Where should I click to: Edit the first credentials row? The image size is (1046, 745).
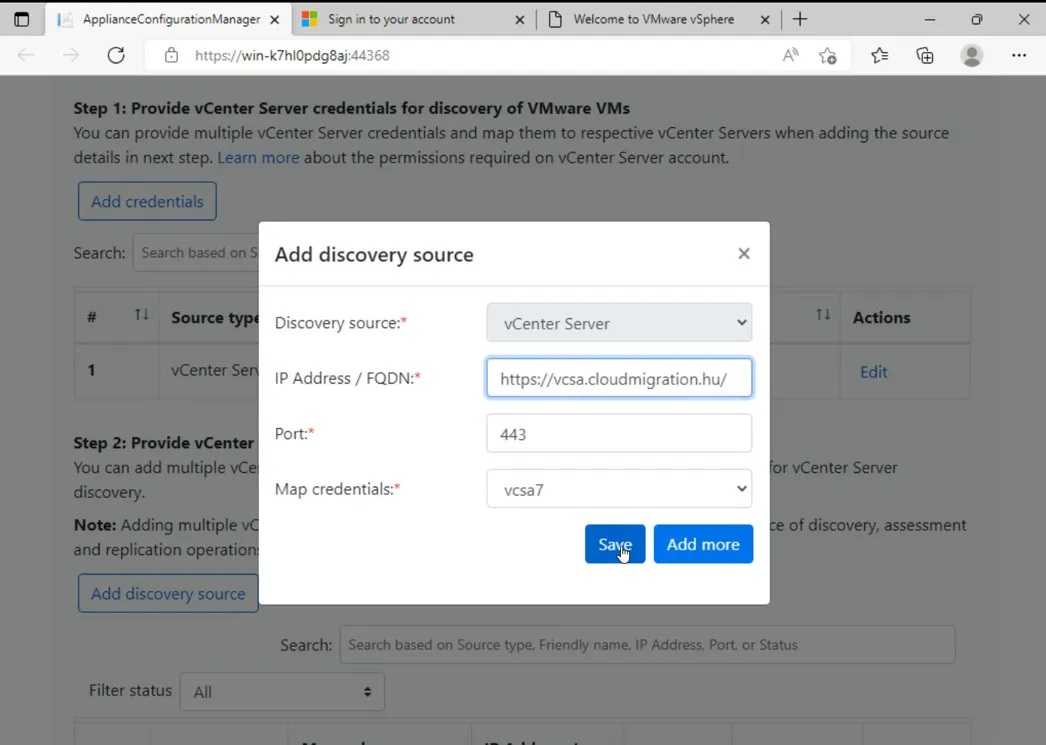click(x=873, y=372)
